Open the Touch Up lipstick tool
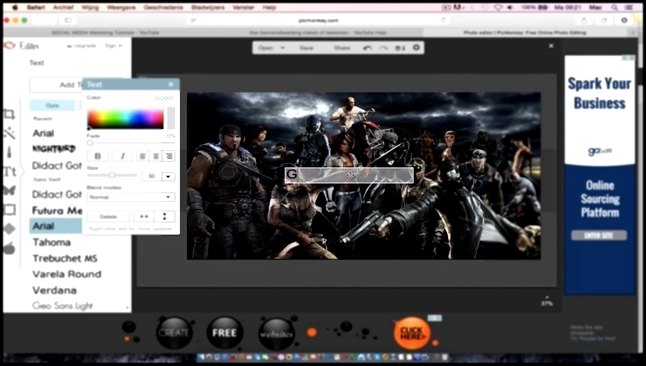This screenshot has width=646, height=366. tap(9, 152)
